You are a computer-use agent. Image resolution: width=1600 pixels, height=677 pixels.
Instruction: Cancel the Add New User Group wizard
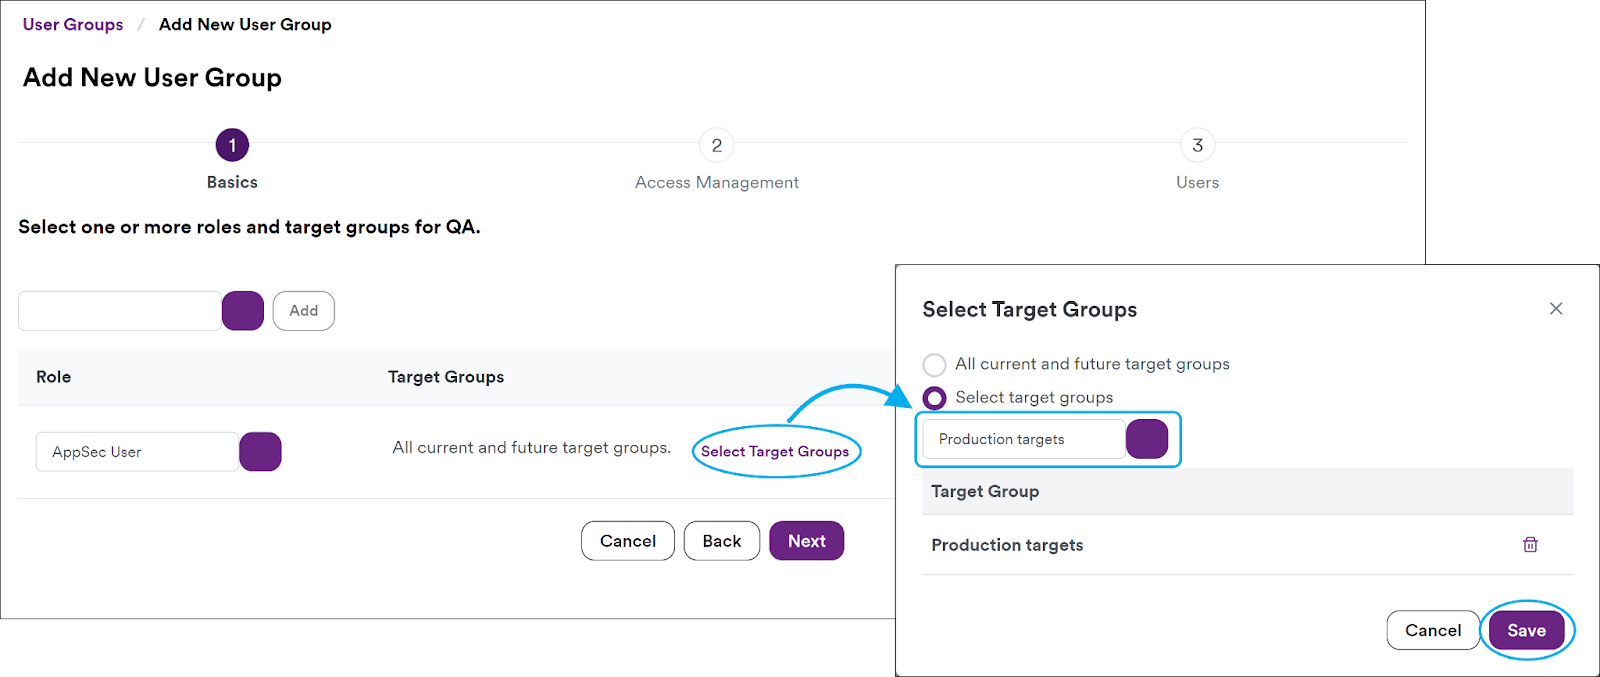click(628, 541)
